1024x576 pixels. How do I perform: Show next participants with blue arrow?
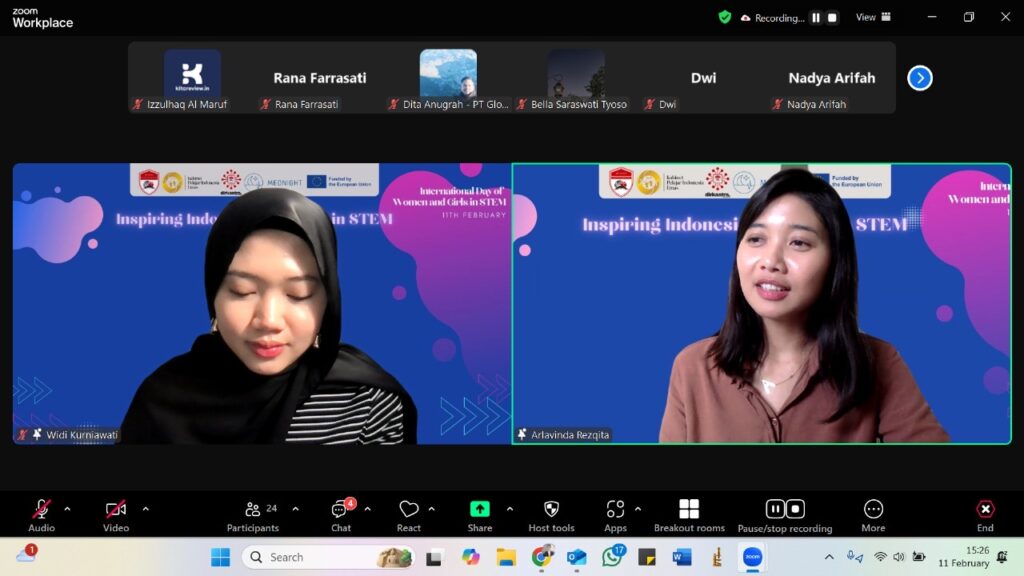(x=920, y=78)
